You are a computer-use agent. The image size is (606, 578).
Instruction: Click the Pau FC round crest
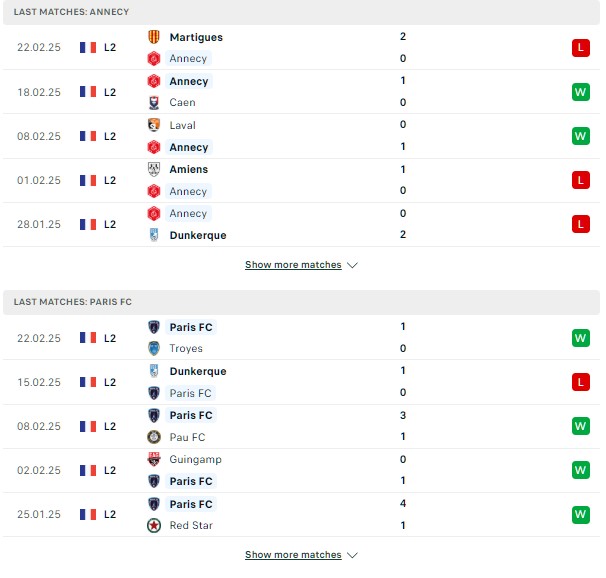[154, 437]
